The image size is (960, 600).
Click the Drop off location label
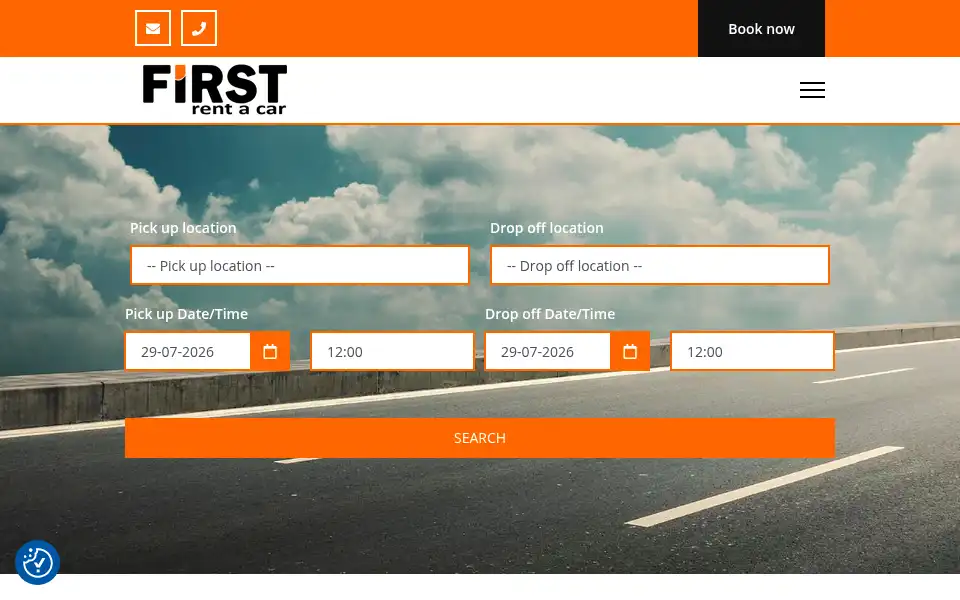[547, 228]
